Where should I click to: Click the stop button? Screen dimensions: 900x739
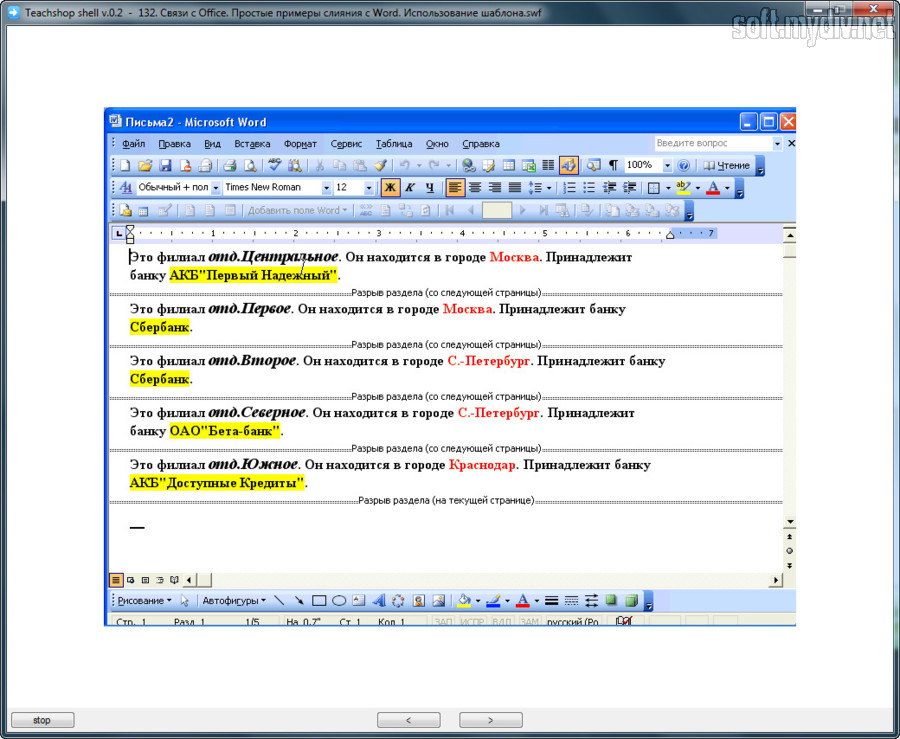click(42, 720)
